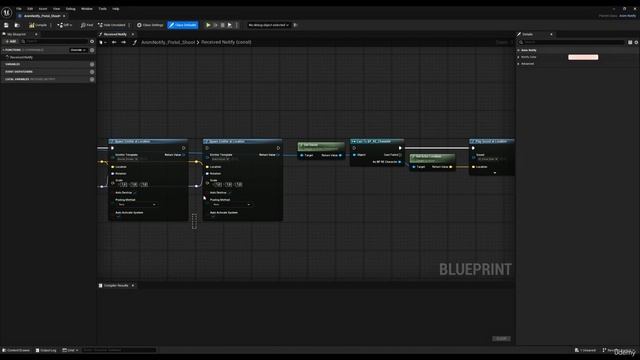Screen dimensions: 640x360
Task: Select the My Blueprint panel tab
Action: 16,34
